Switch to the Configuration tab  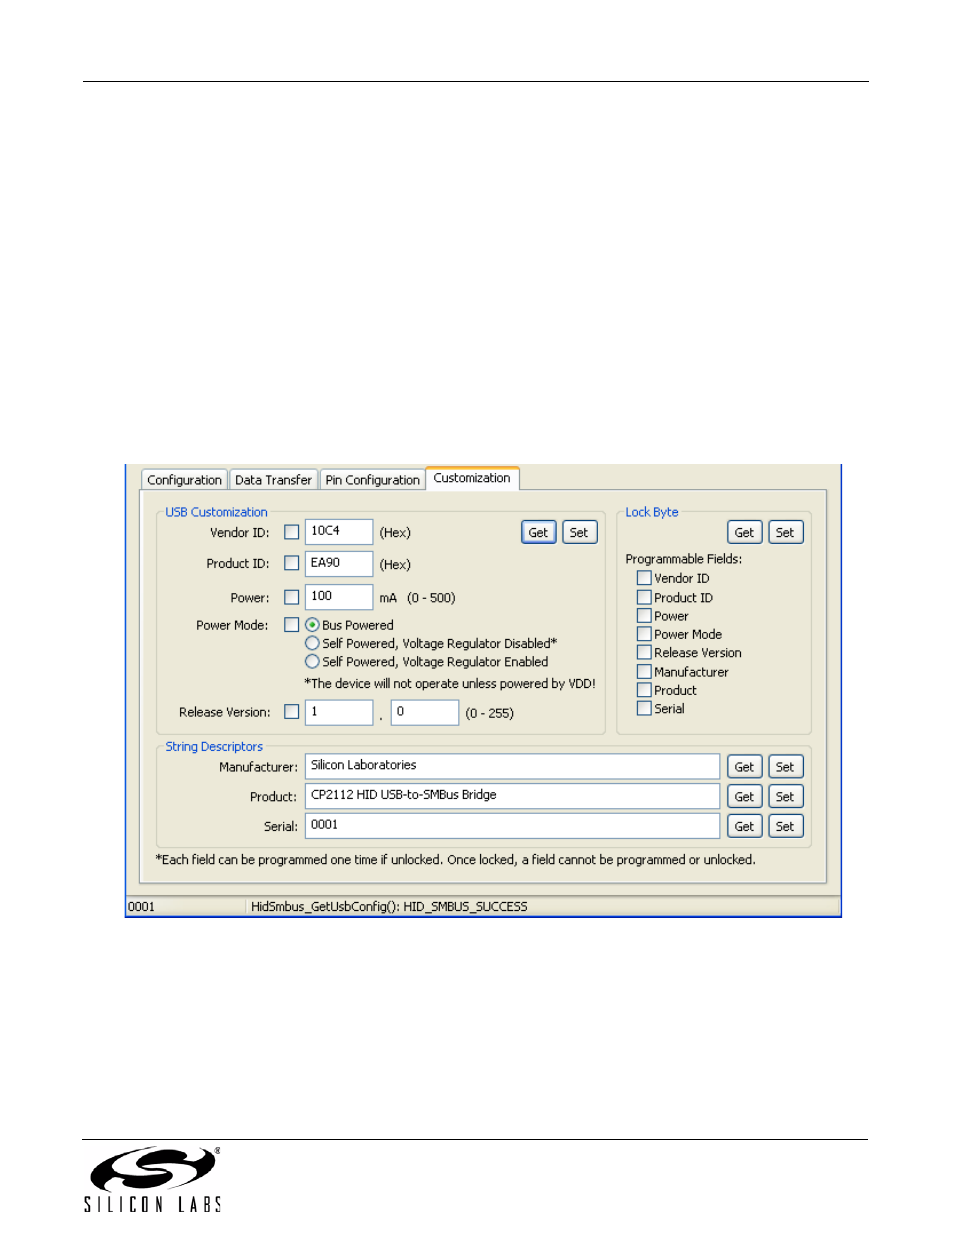click(184, 480)
